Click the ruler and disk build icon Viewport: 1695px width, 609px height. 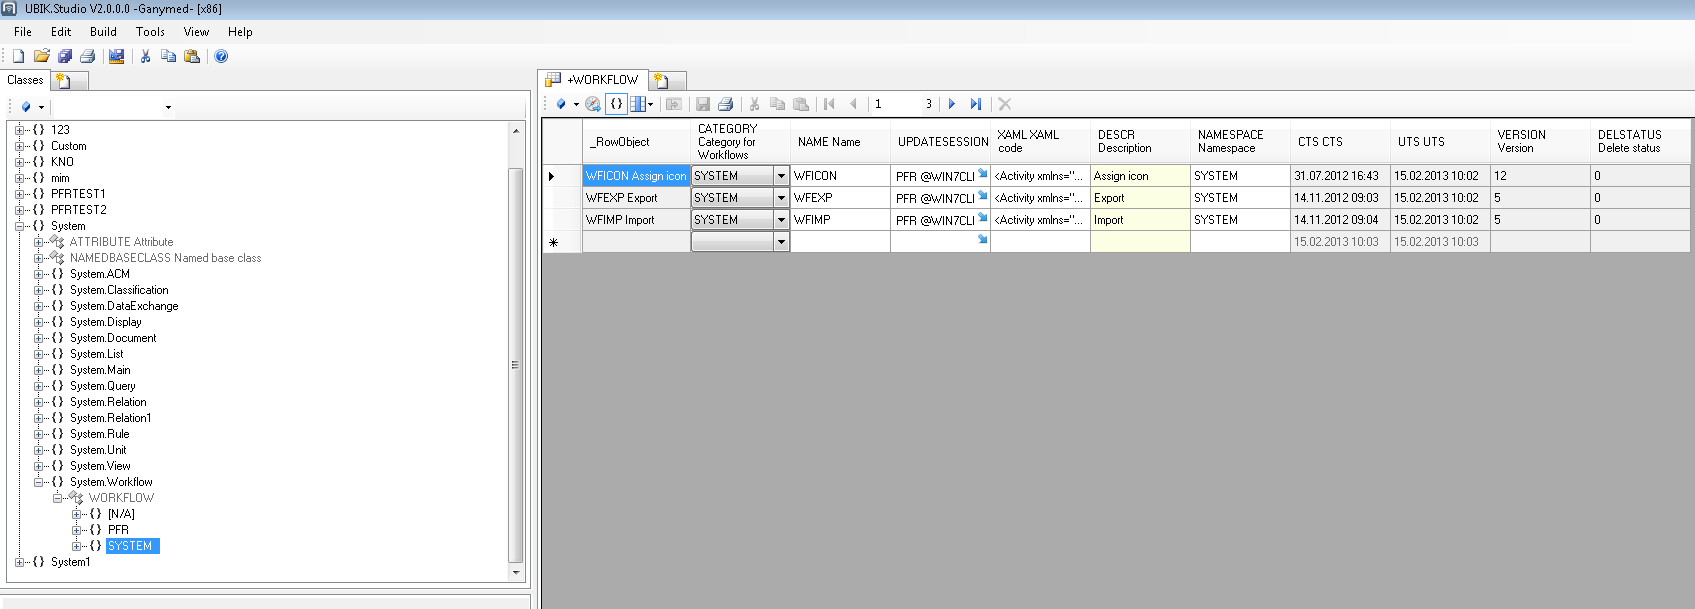[x=117, y=57]
